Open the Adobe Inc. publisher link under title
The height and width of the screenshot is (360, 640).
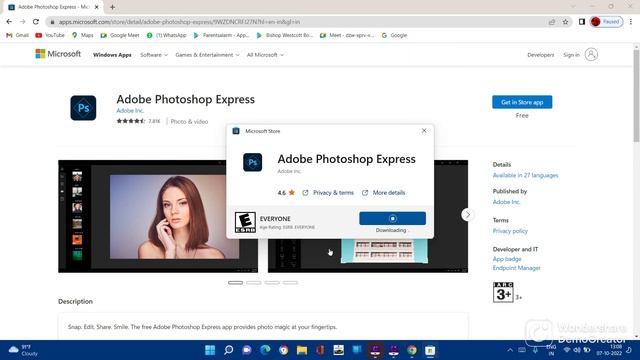[130, 111]
